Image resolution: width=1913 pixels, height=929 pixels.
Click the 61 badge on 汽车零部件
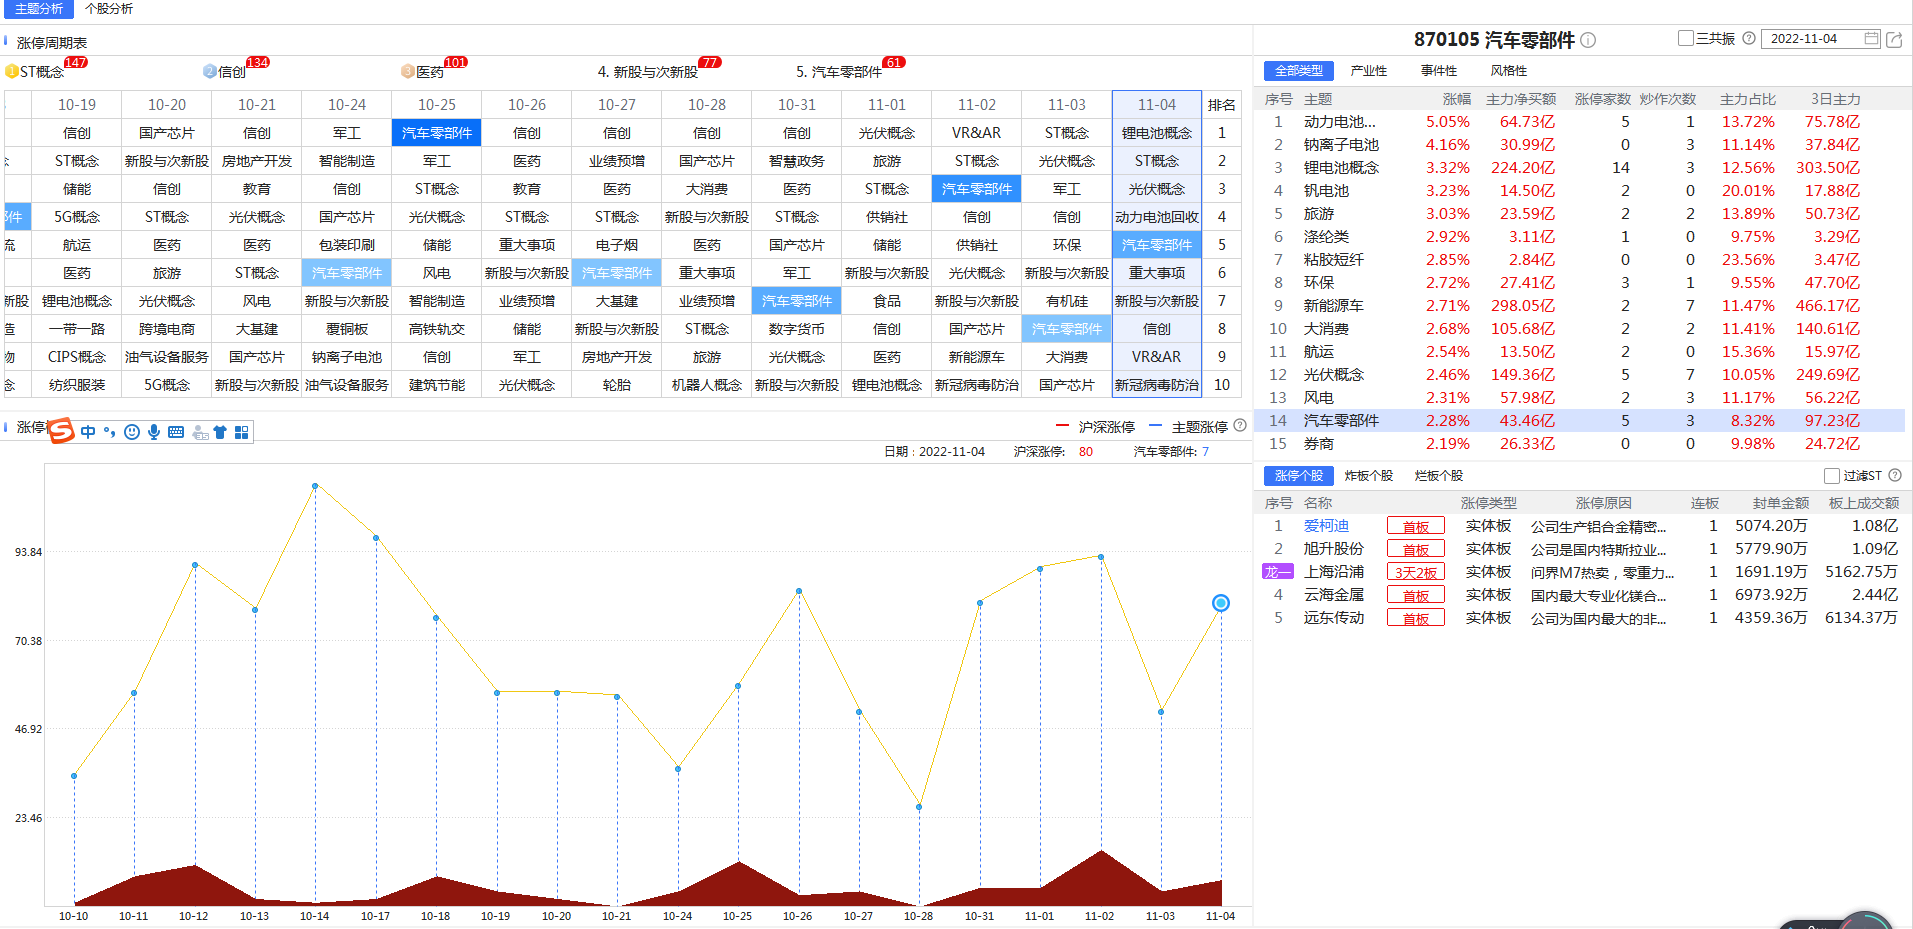(x=894, y=62)
